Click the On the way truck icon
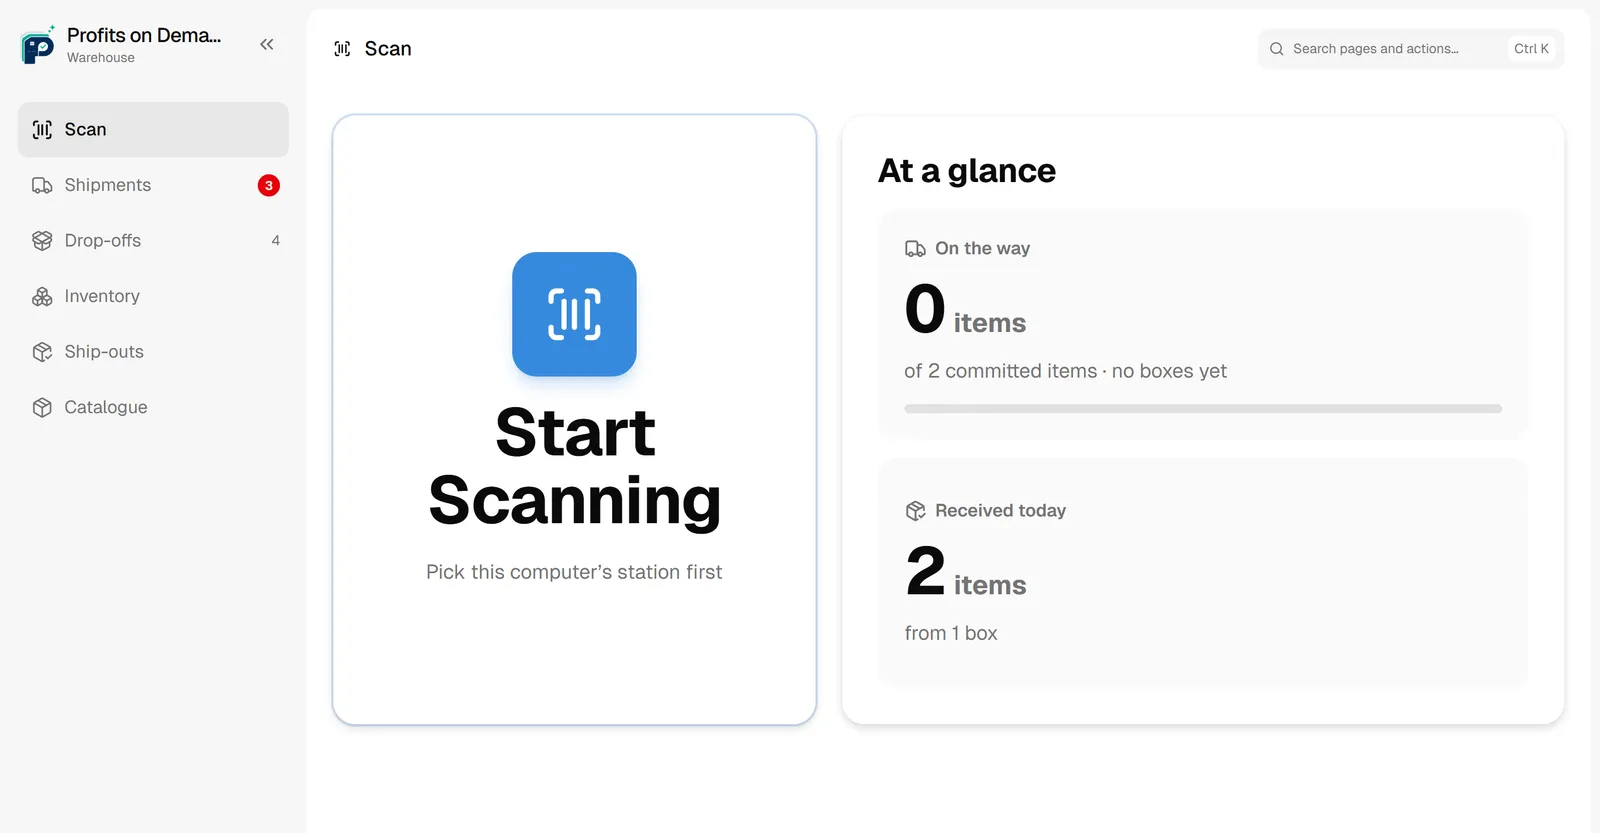 (915, 249)
